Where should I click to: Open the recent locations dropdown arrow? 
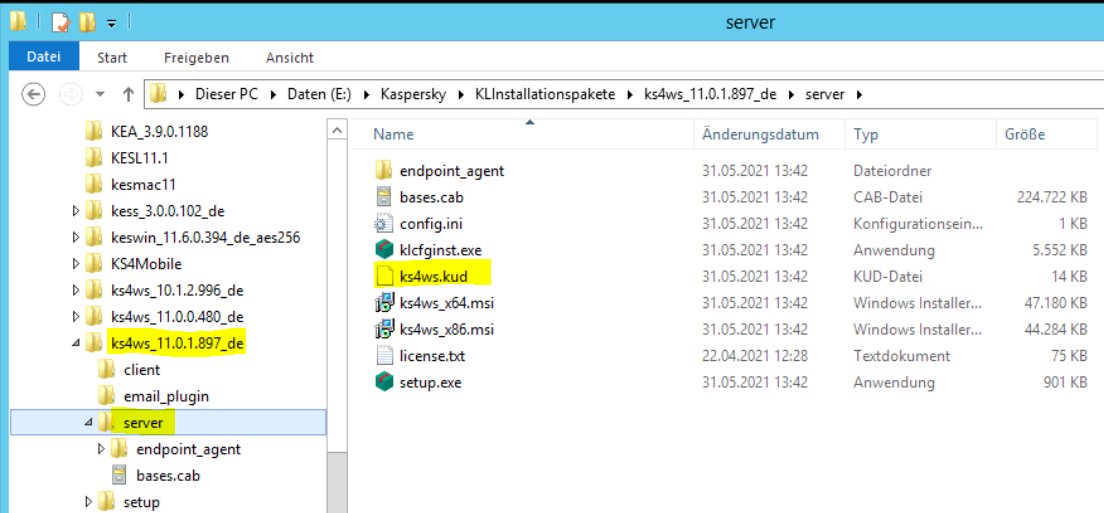pyautogui.click(x=101, y=94)
